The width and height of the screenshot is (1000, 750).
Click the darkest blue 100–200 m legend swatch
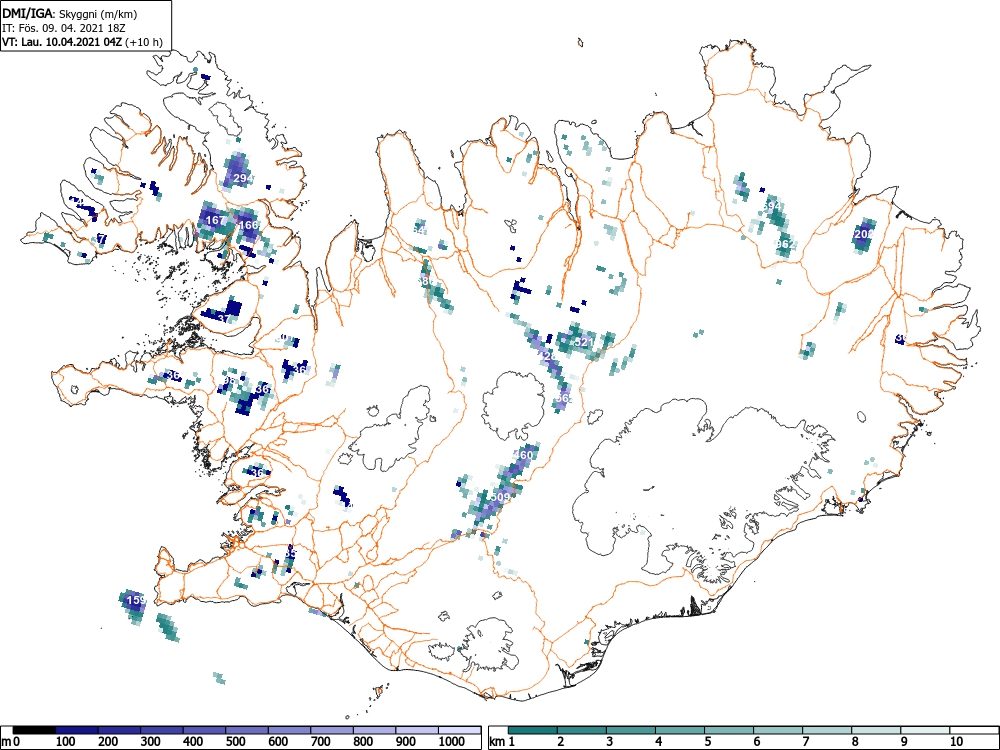77,730
